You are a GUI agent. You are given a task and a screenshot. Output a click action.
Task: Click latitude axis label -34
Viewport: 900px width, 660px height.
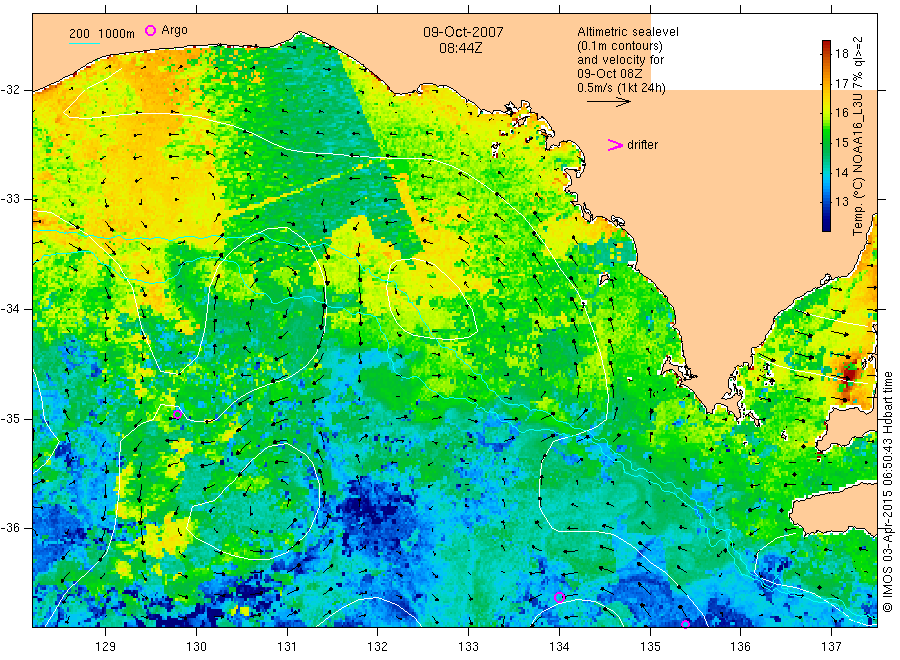(10, 309)
